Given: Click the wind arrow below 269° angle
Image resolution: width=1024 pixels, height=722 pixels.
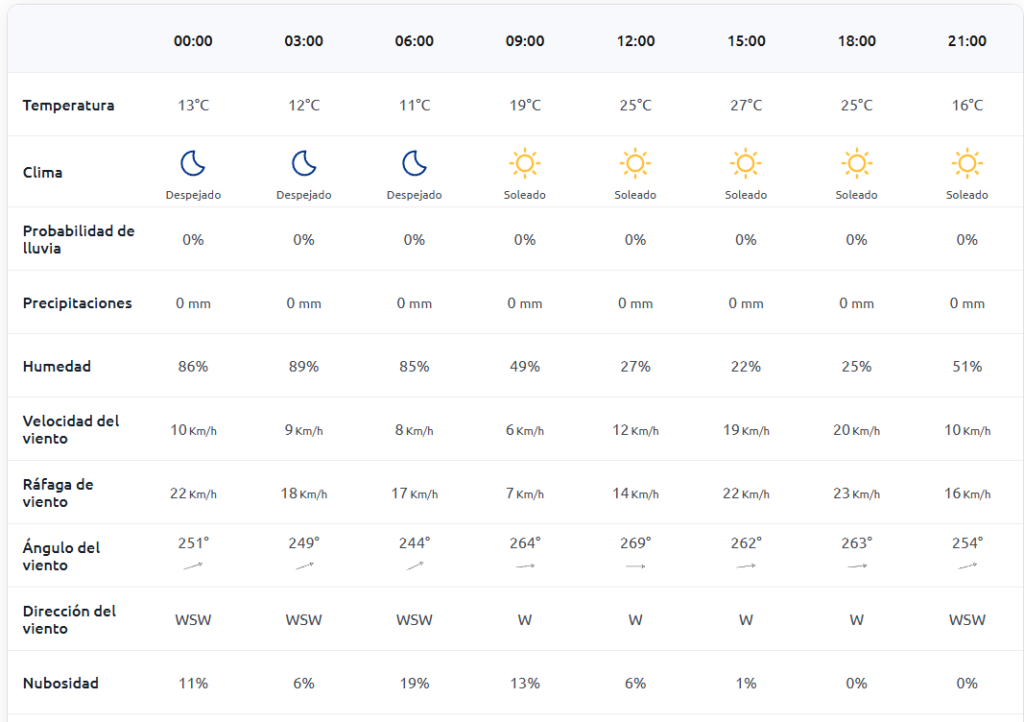Looking at the screenshot, I should (x=635, y=566).
